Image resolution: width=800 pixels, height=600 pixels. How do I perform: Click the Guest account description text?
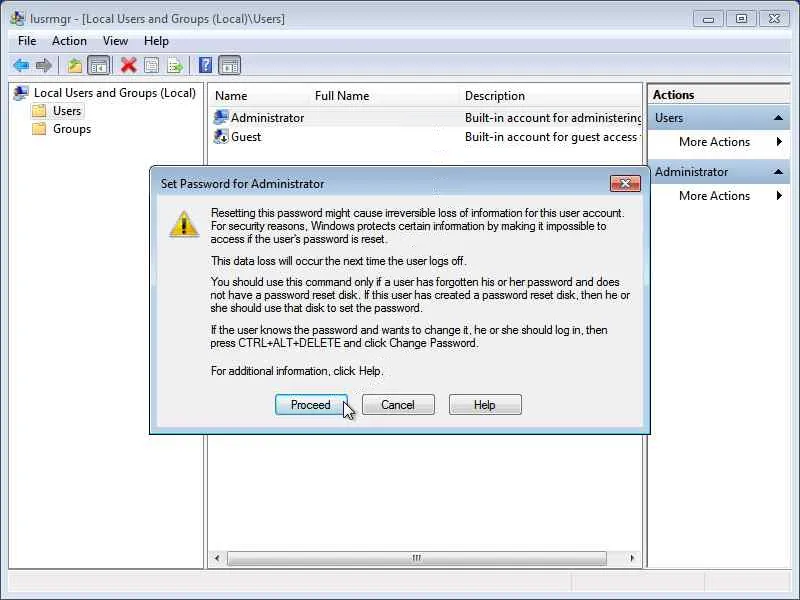click(553, 137)
